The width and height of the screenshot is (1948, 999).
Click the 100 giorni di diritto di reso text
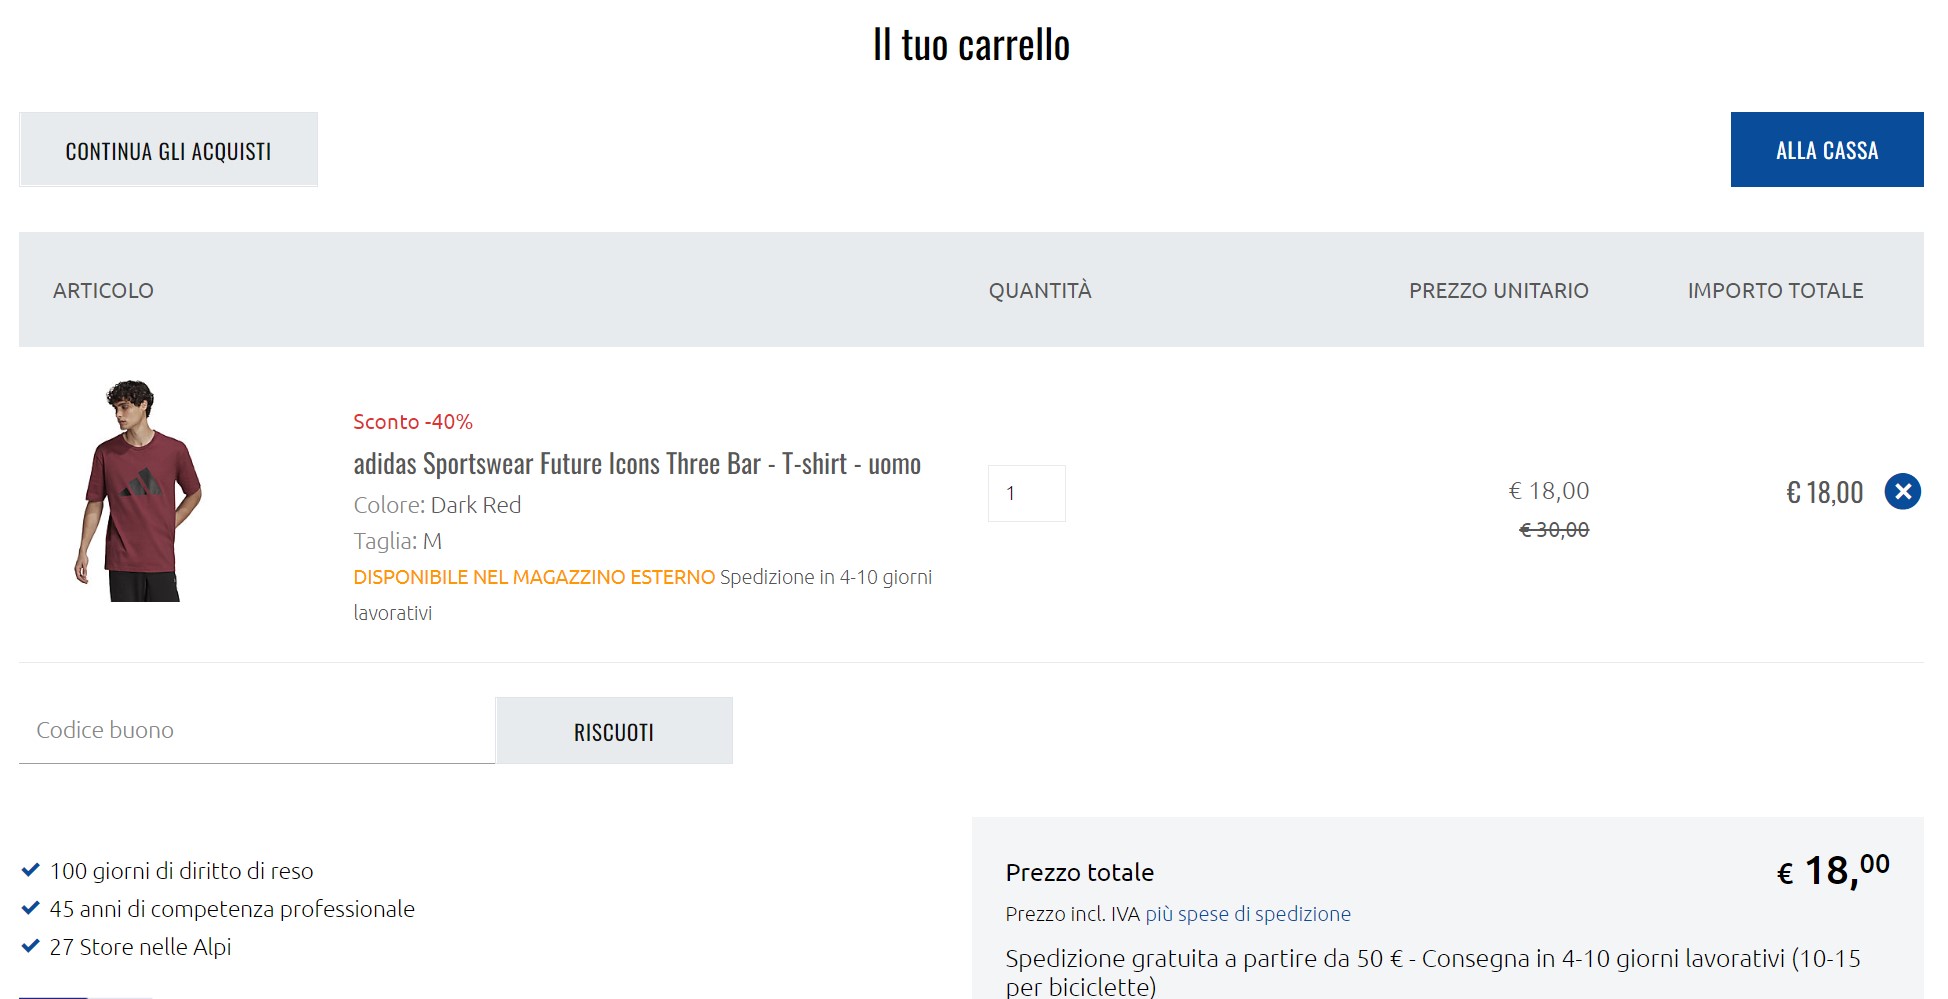tap(182, 871)
